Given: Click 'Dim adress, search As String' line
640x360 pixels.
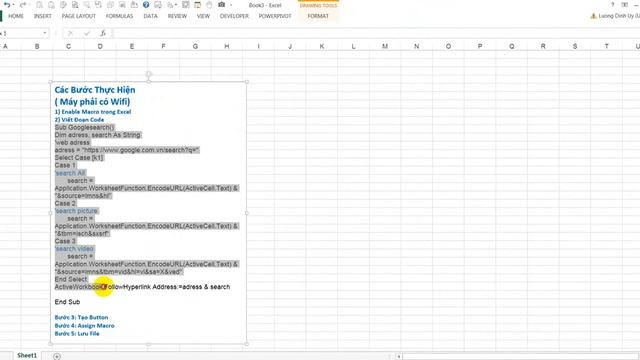Looking at the screenshot, I should tap(98, 135).
